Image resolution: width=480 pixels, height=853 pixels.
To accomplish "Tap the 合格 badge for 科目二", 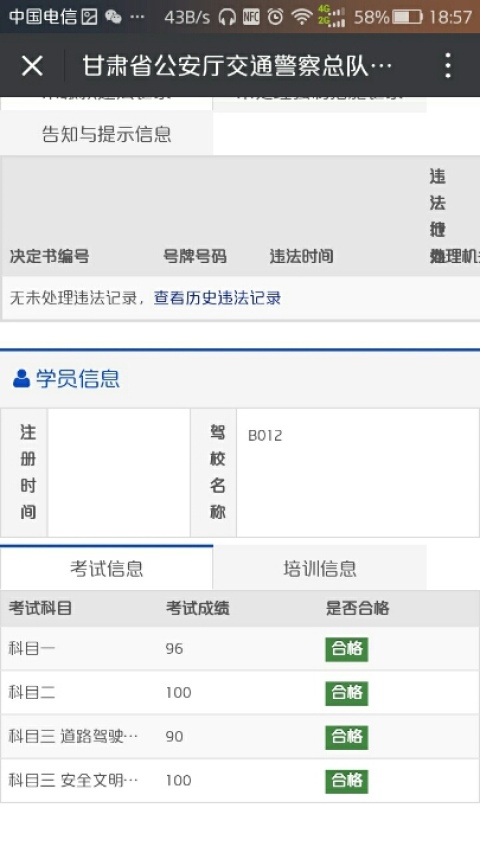I will point(347,693).
